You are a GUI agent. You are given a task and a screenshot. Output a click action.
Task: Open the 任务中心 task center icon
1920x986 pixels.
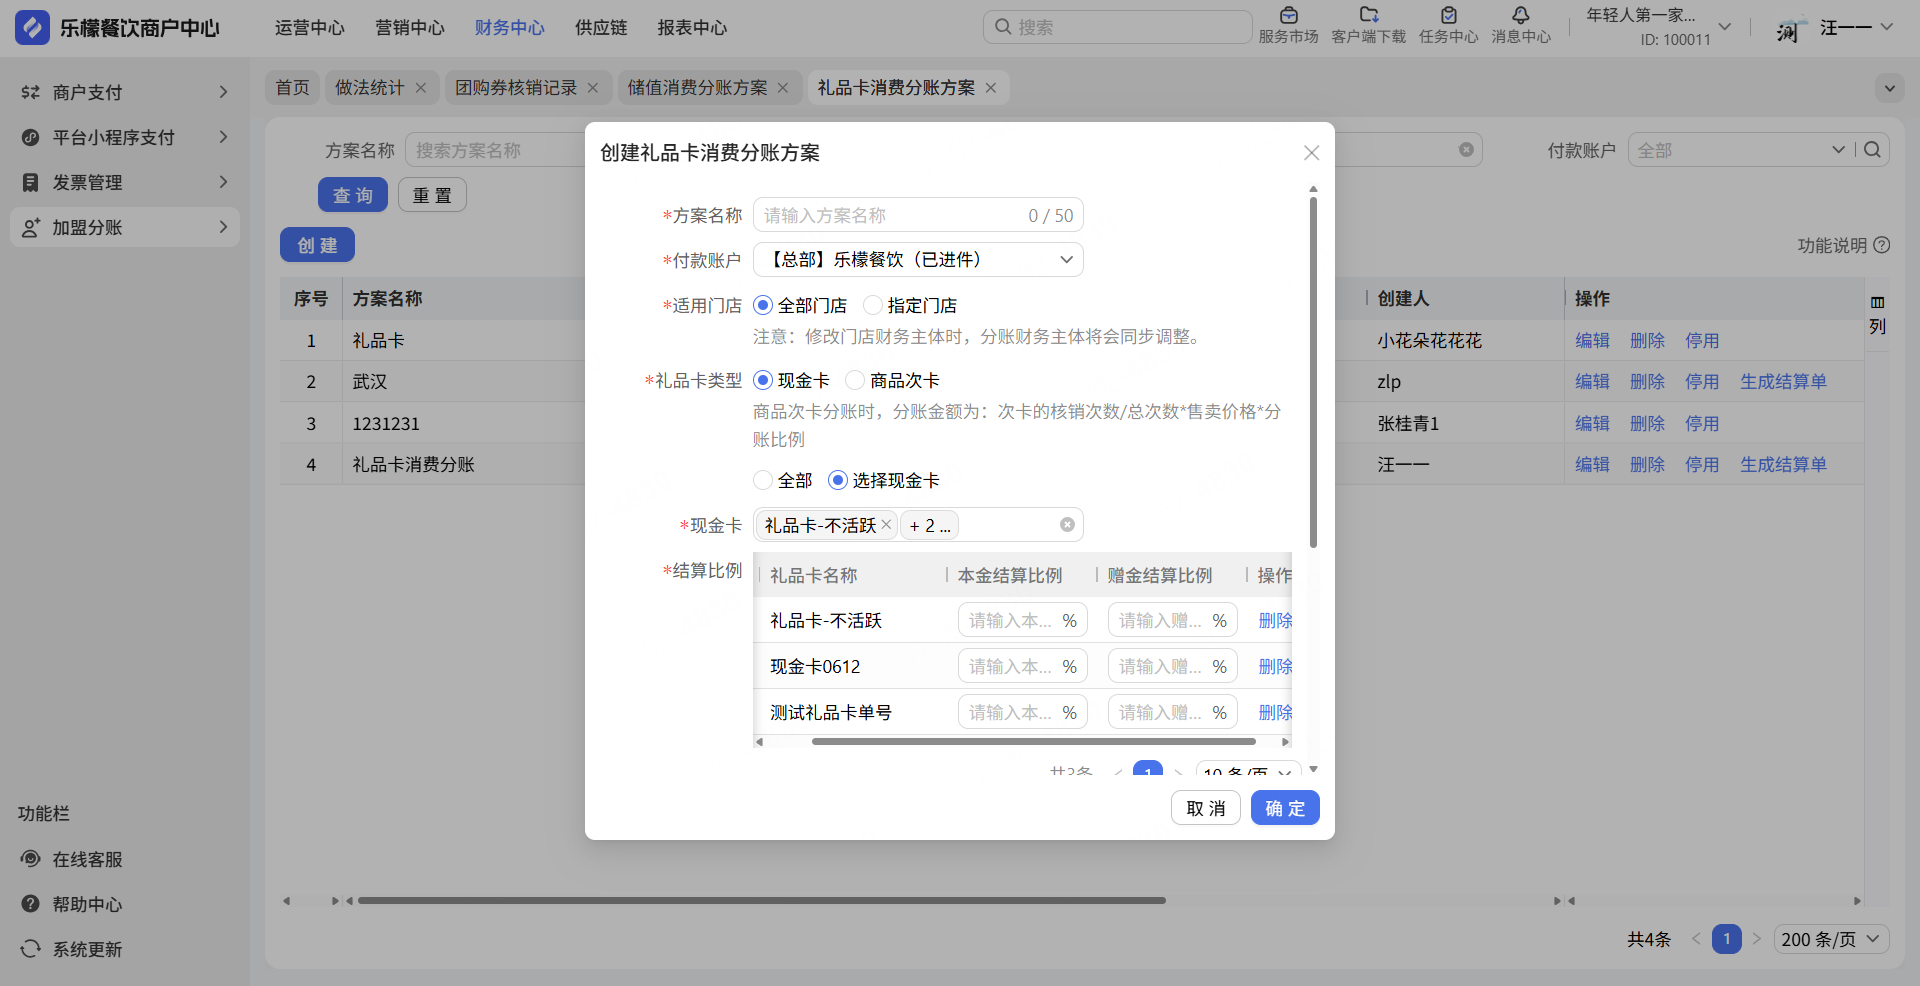coord(1448,16)
